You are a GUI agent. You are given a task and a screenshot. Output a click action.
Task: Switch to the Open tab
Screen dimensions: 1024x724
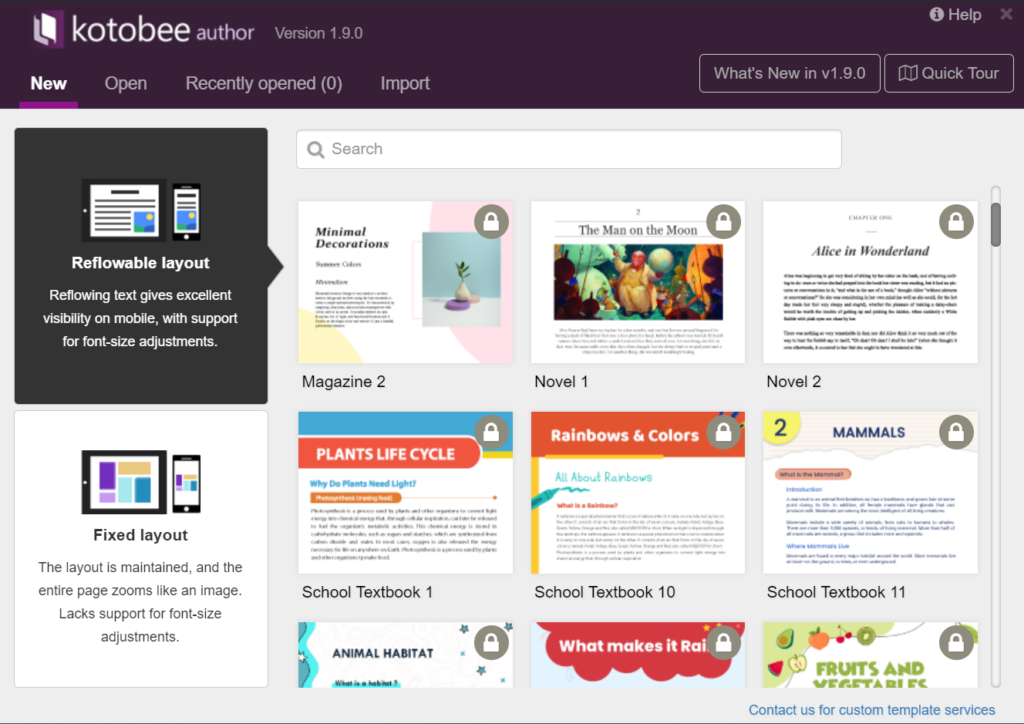coord(125,84)
